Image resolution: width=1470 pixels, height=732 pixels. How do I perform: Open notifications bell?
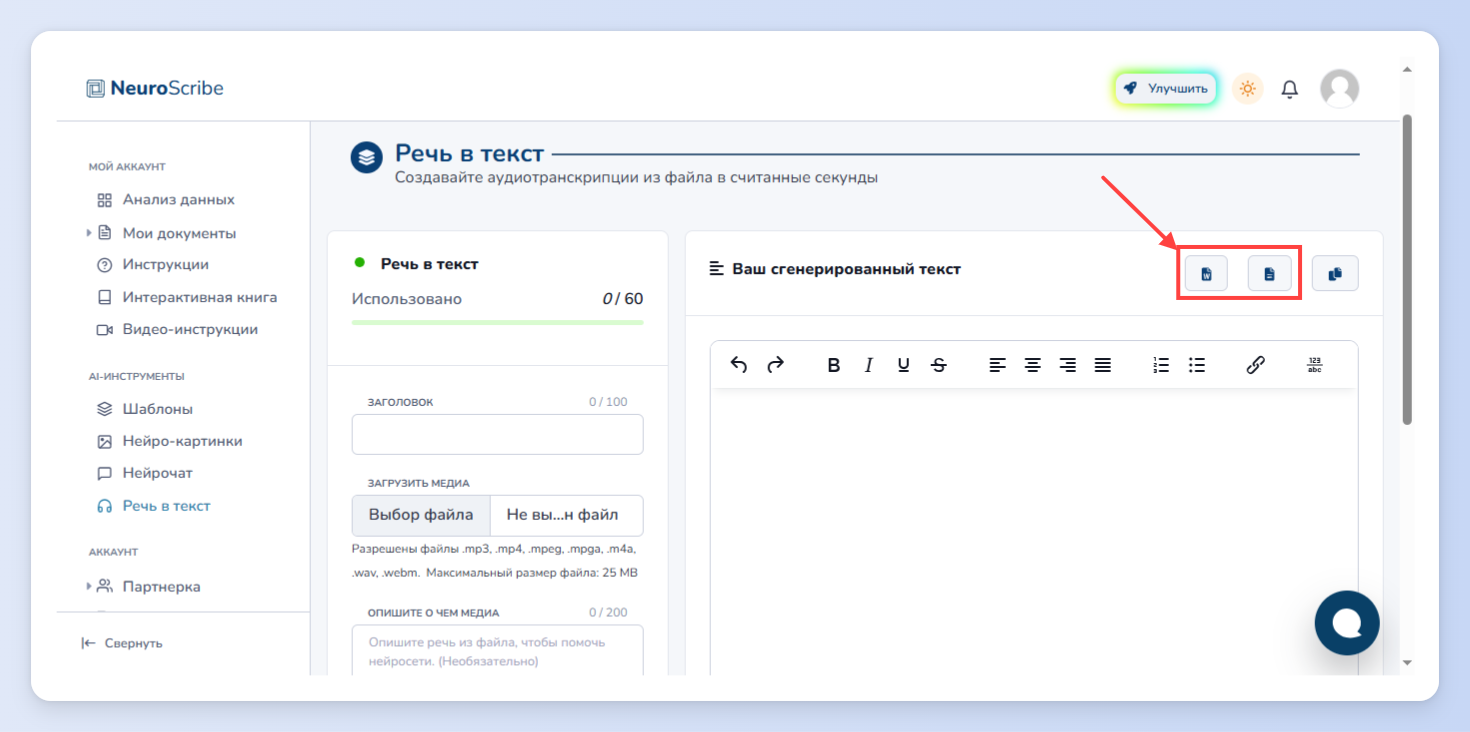coord(1290,89)
